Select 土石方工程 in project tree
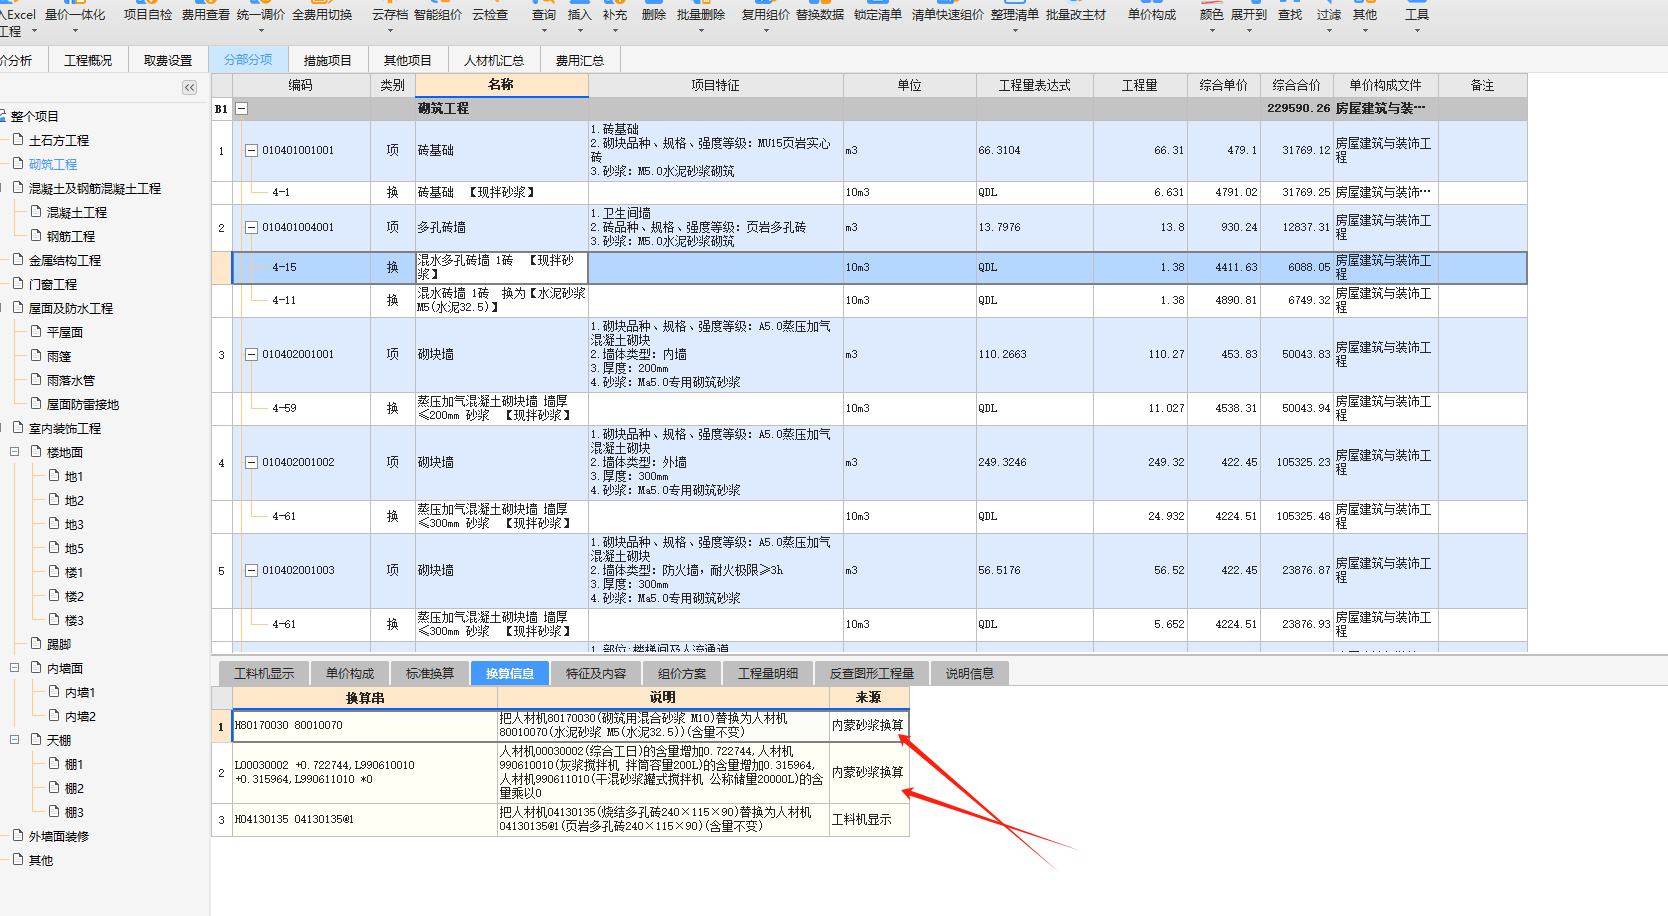 (59, 140)
